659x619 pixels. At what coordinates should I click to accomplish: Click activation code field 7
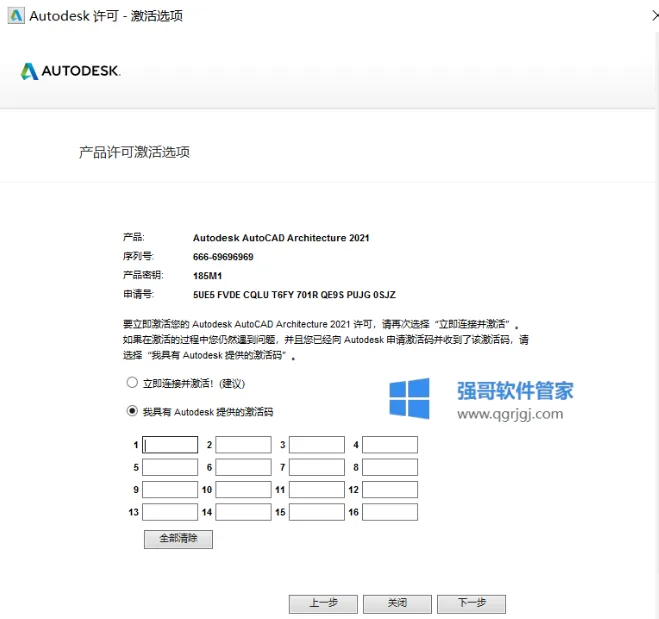317,467
